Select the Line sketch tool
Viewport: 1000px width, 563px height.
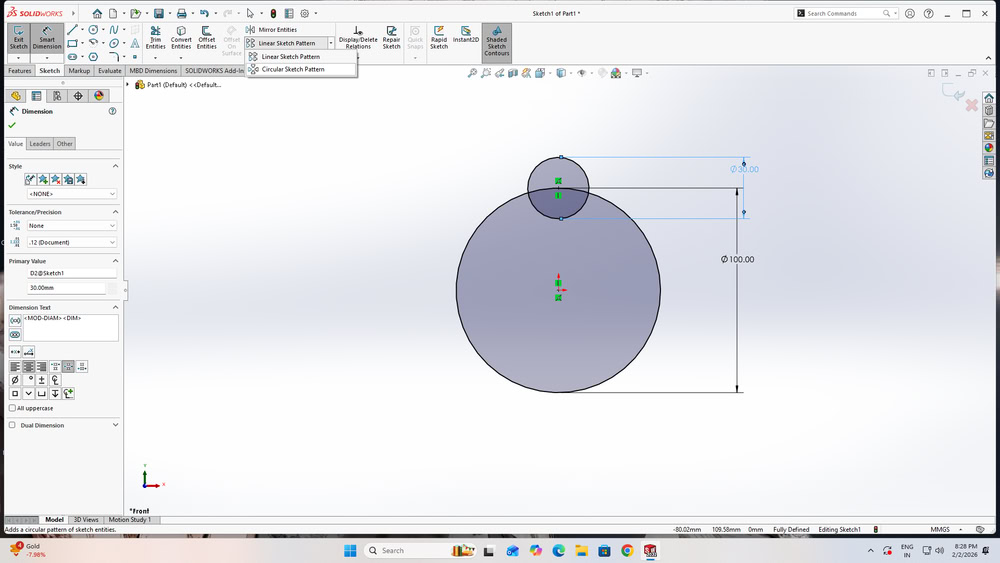pyautogui.click(x=73, y=29)
